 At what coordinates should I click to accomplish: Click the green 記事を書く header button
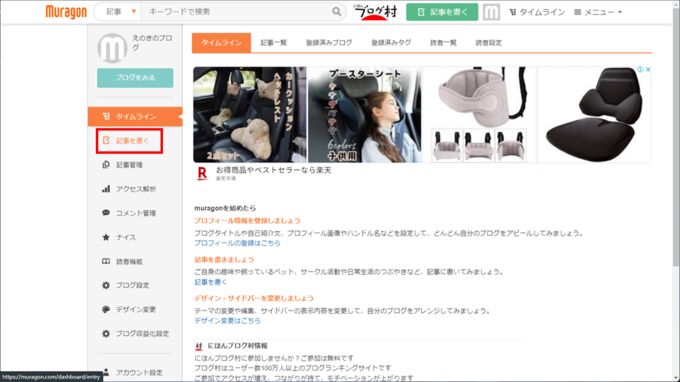[x=442, y=12]
